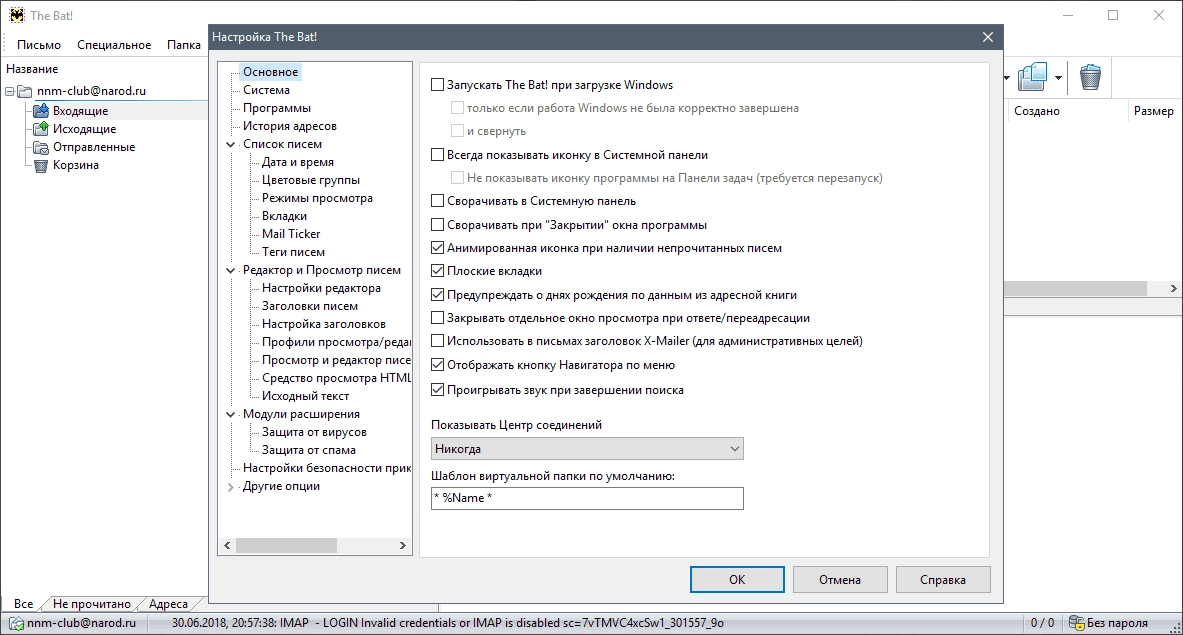Select Mail Ticker settings item

(x=291, y=234)
